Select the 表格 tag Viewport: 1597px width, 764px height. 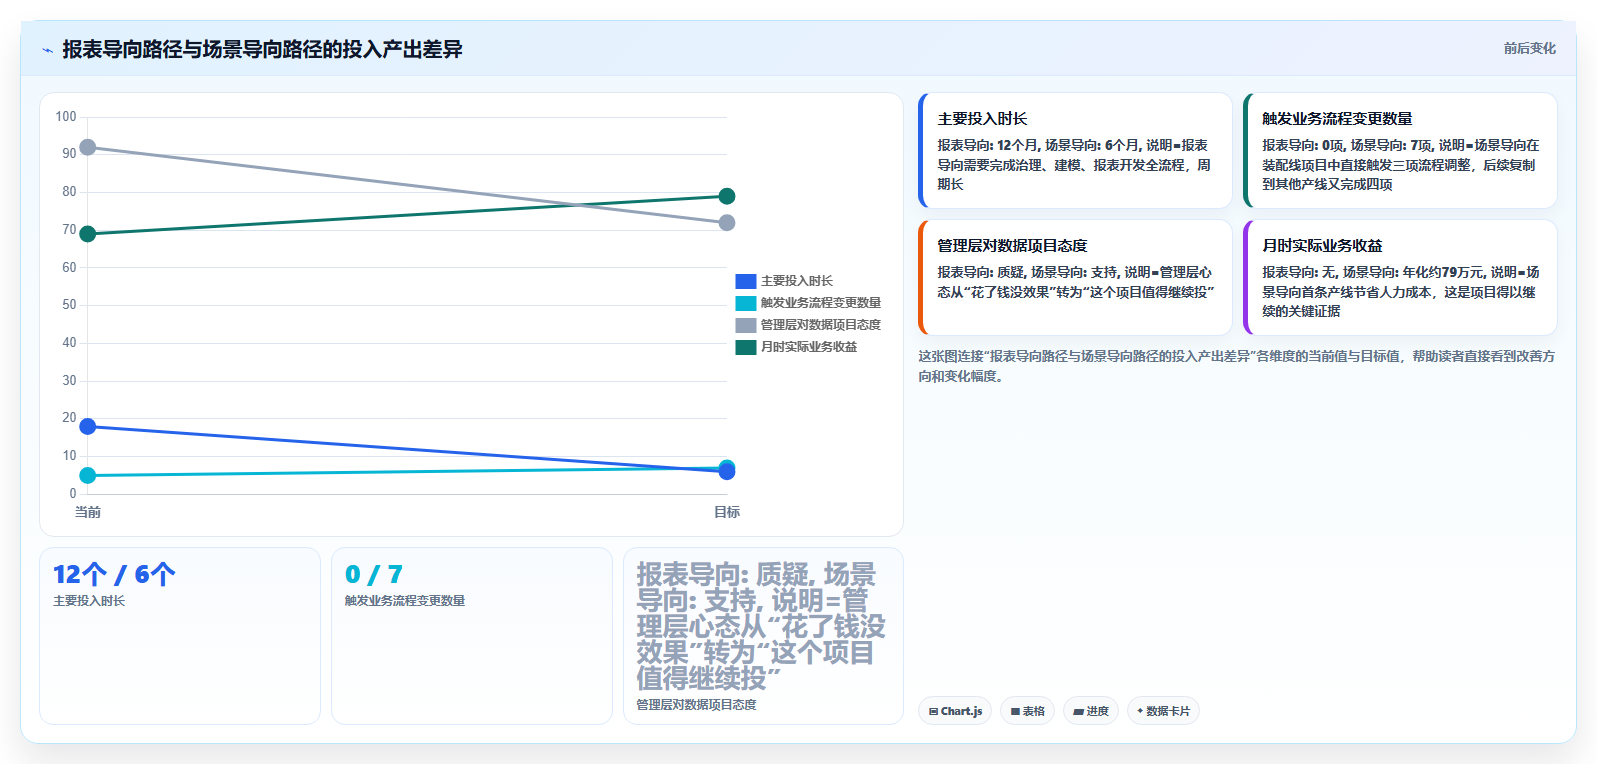(x=1027, y=711)
